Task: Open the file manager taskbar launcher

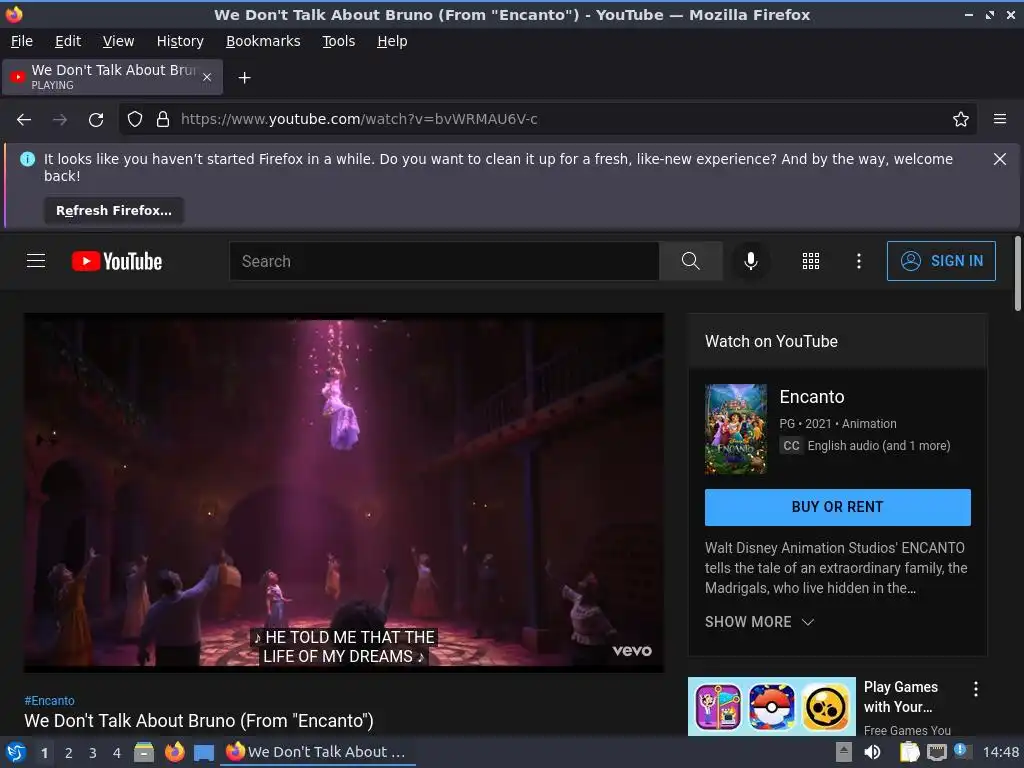Action: [x=144, y=752]
